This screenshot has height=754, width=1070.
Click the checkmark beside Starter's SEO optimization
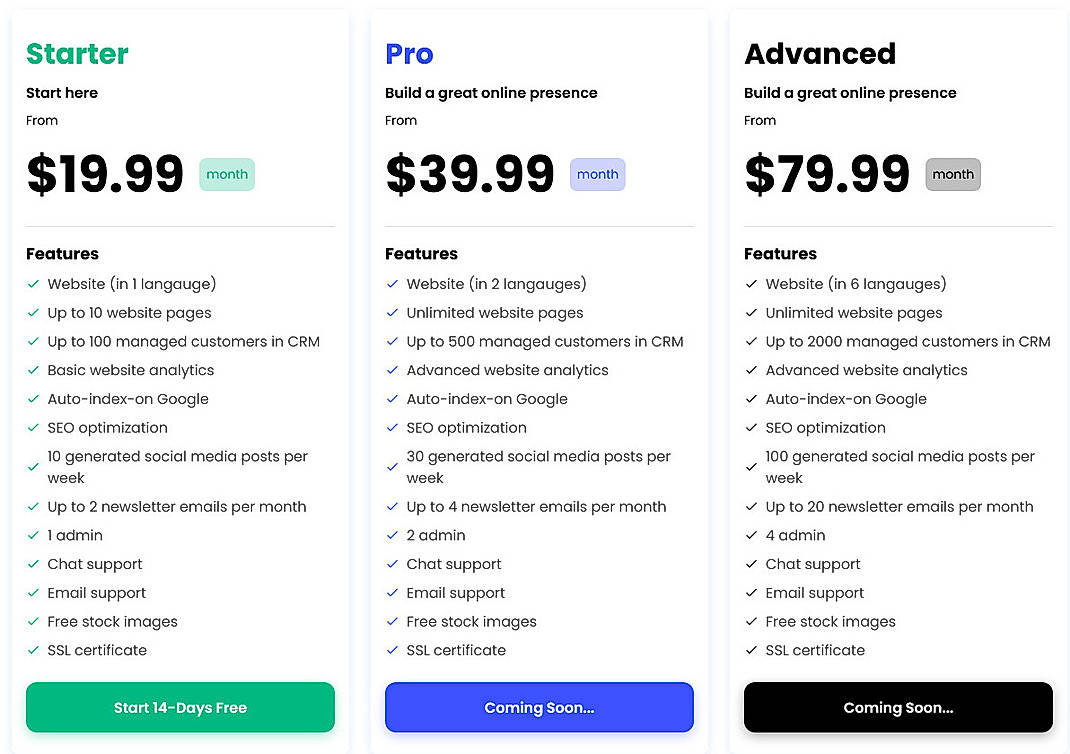[x=33, y=428]
